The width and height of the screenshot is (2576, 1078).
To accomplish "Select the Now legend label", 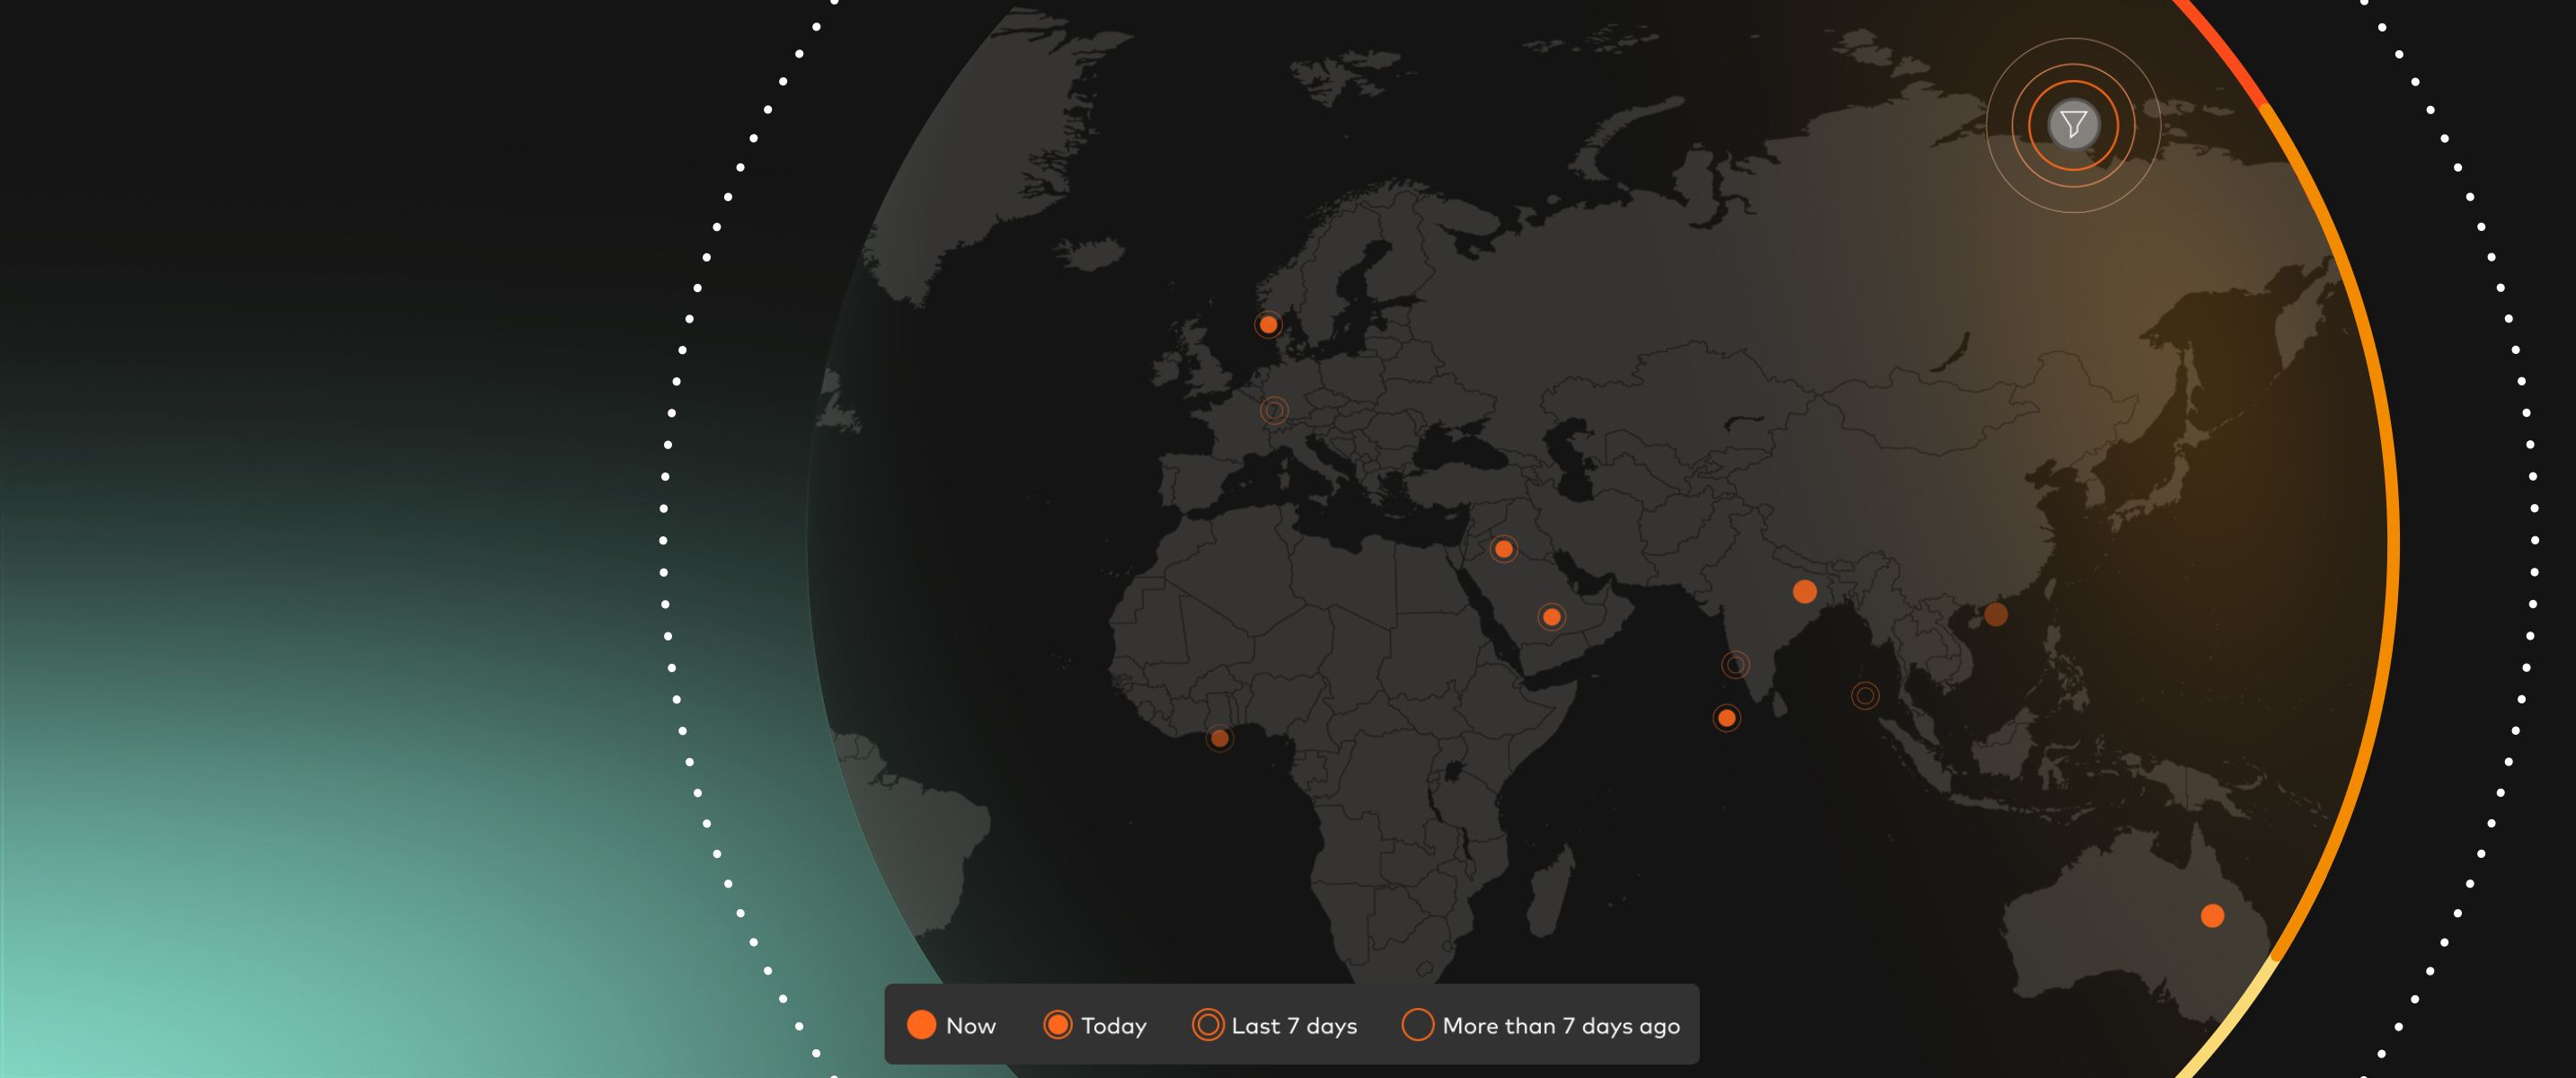I will coord(970,1026).
